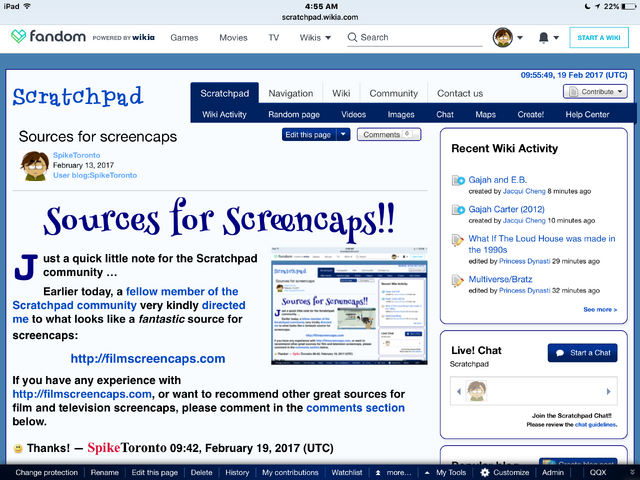Open the Wiki tab
Image resolution: width=640 pixels, height=480 pixels.
click(341, 93)
